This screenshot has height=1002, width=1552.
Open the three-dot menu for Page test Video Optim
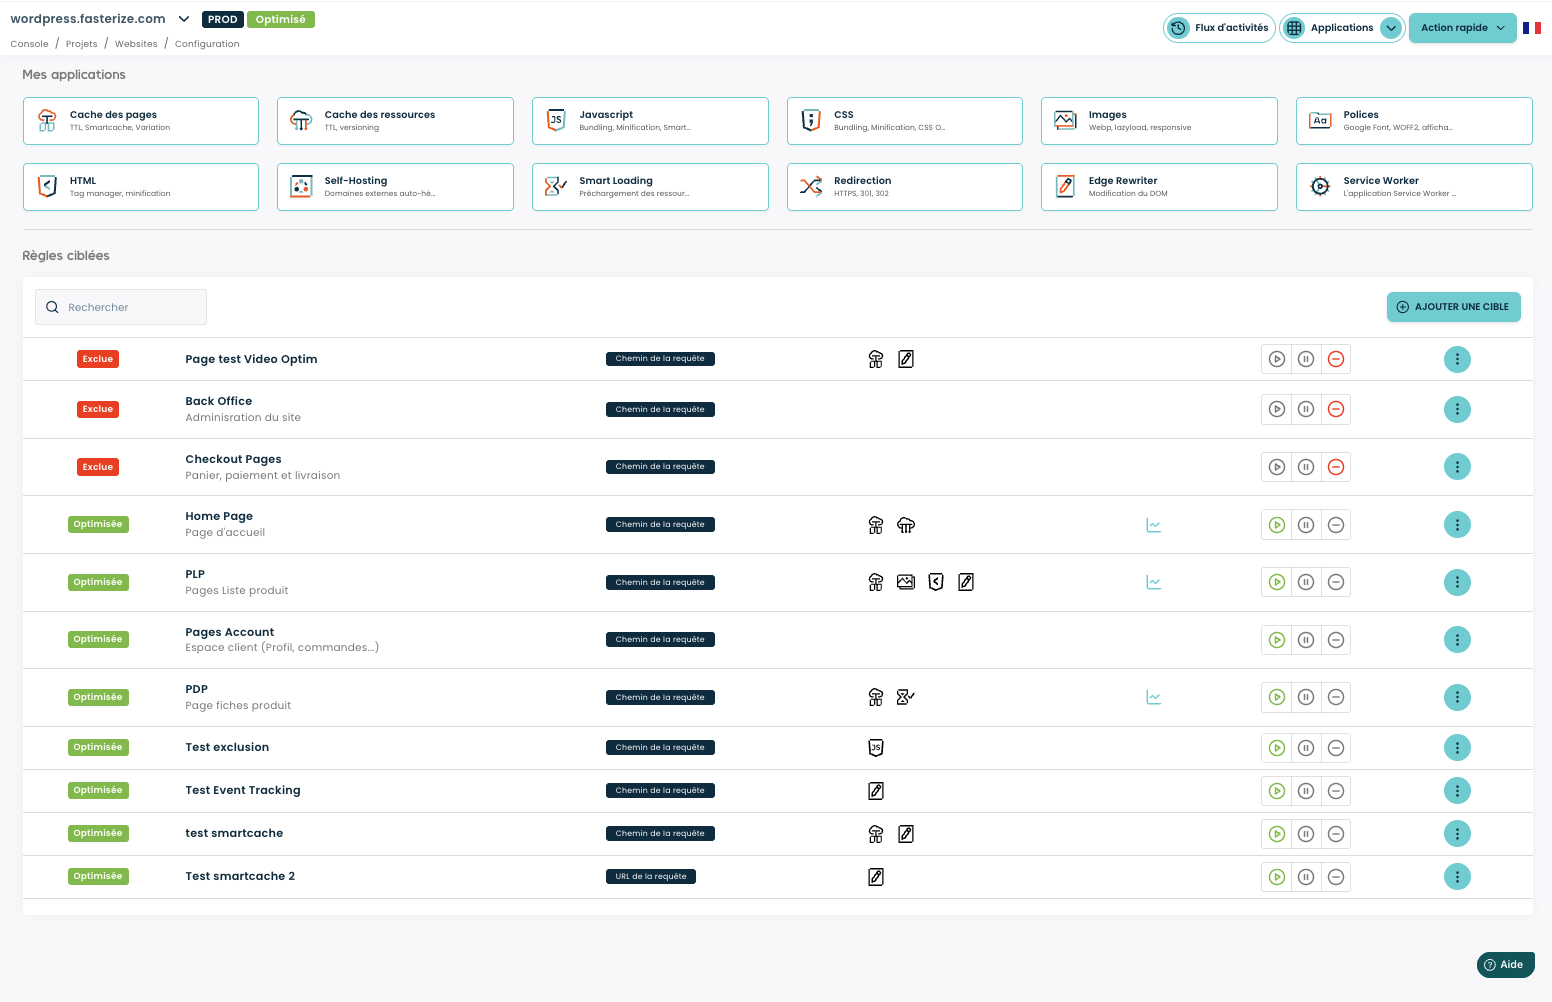(1457, 359)
